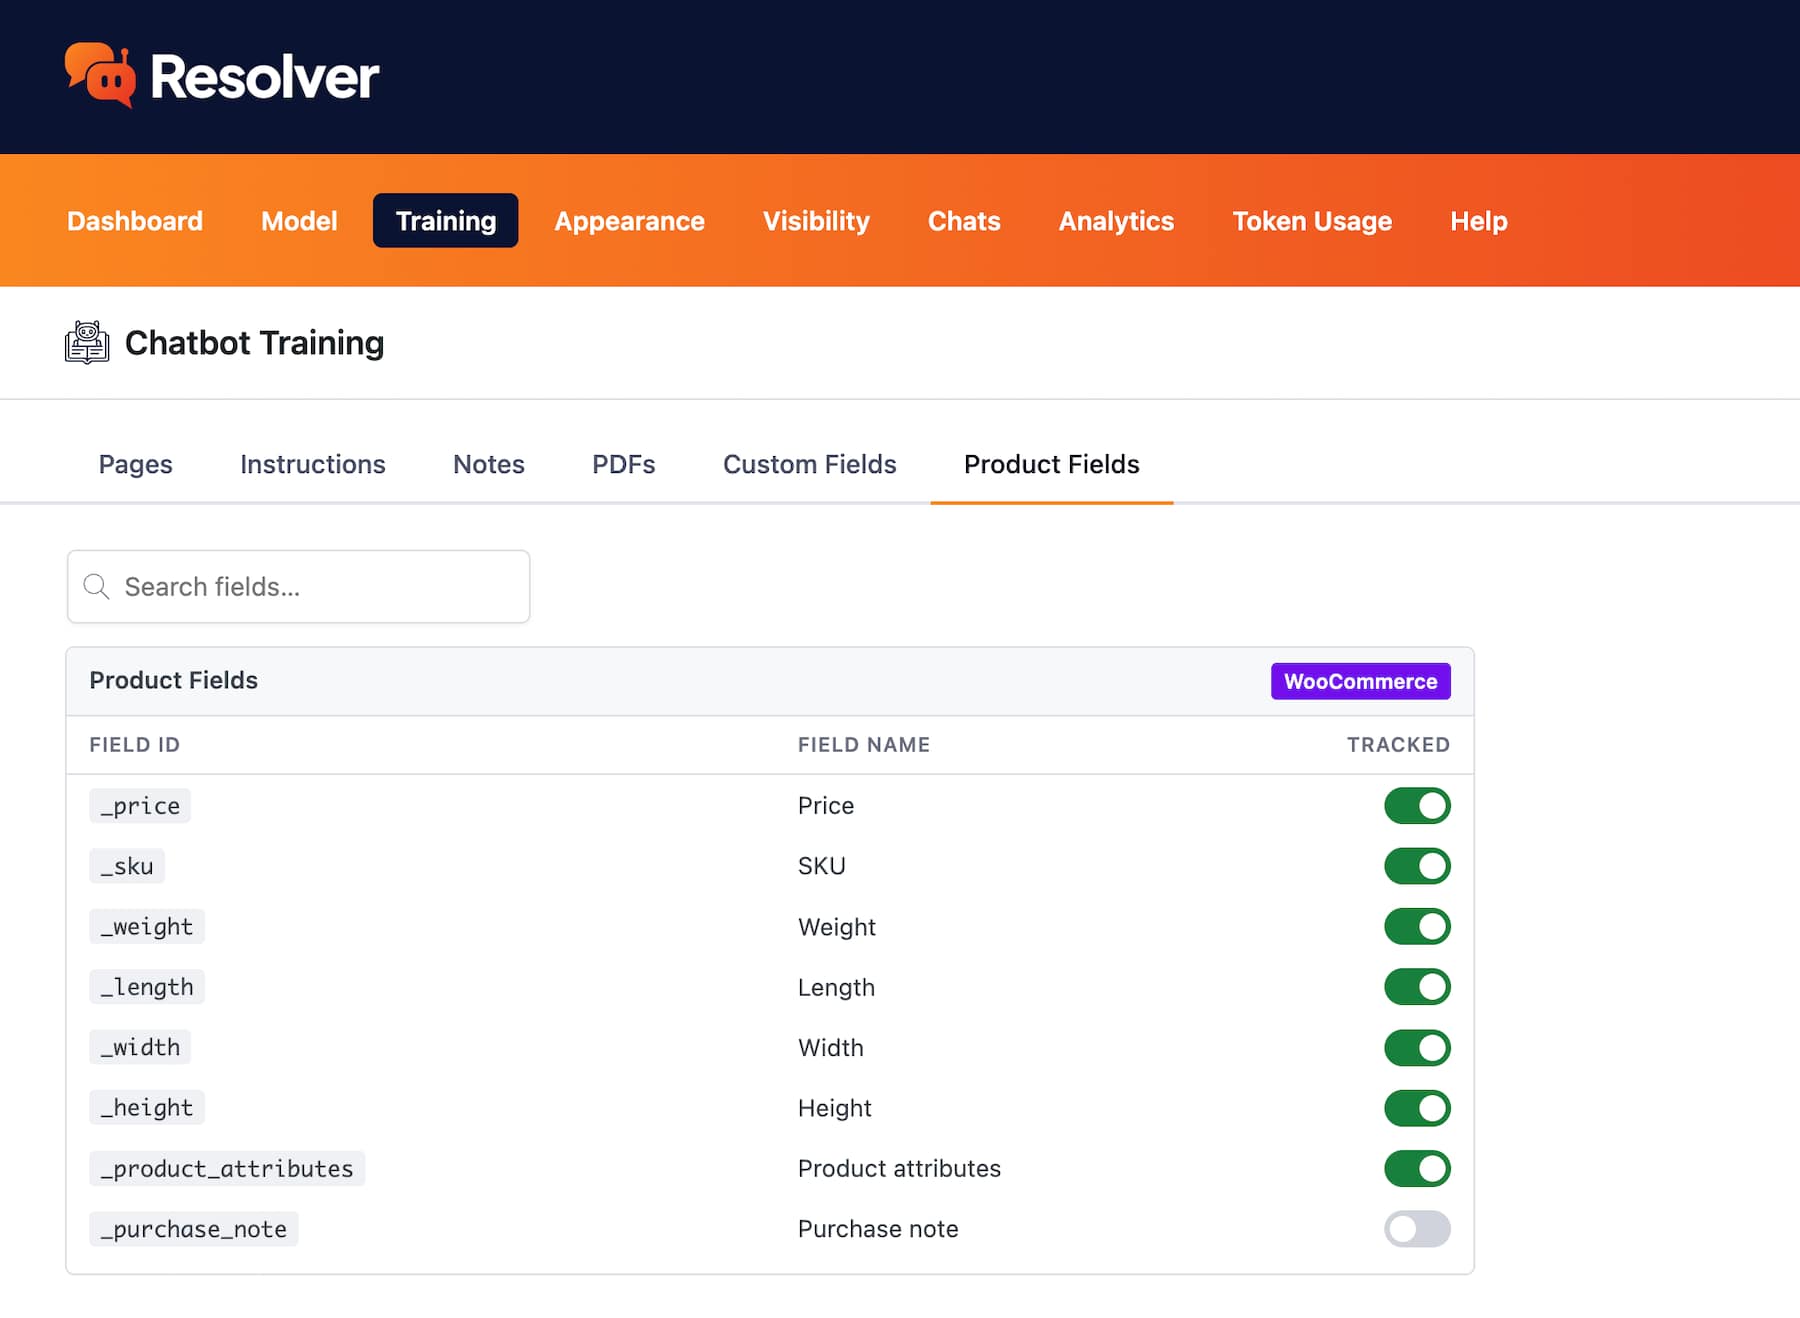Click the Resolver robot logo icon
This screenshot has width=1800, height=1318.
coord(100,75)
